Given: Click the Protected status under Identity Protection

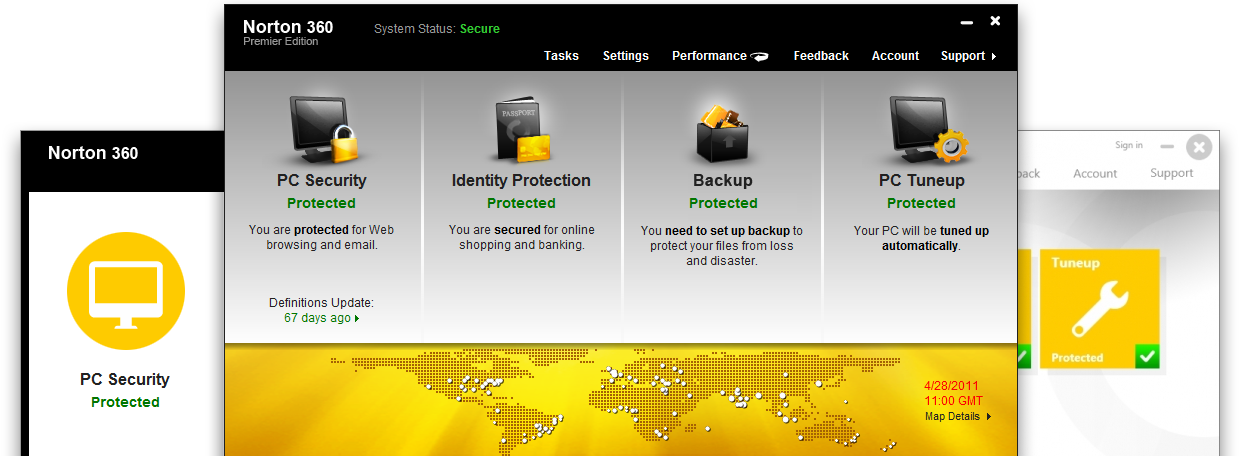Looking at the screenshot, I should tap(521, 203).
